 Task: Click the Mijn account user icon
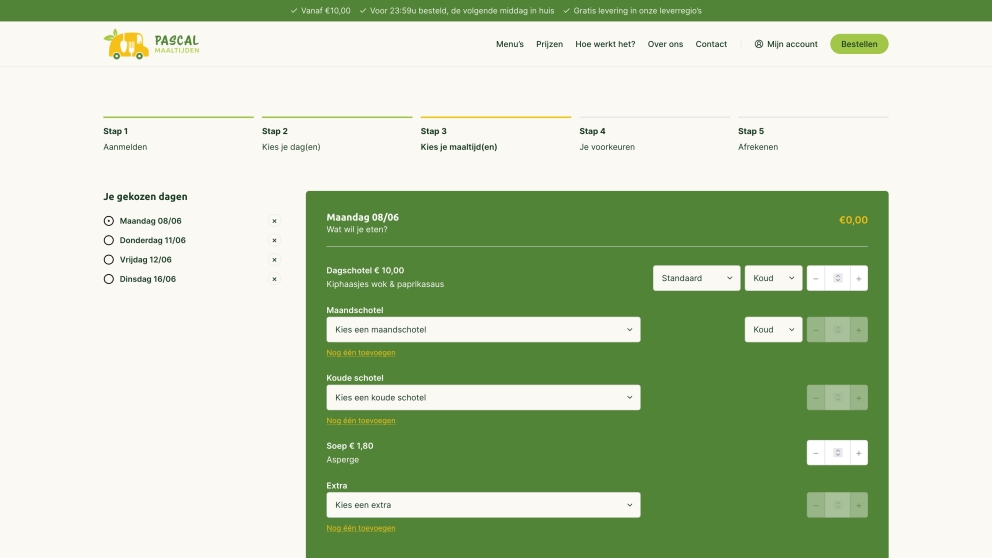click(x=759, y=44)
